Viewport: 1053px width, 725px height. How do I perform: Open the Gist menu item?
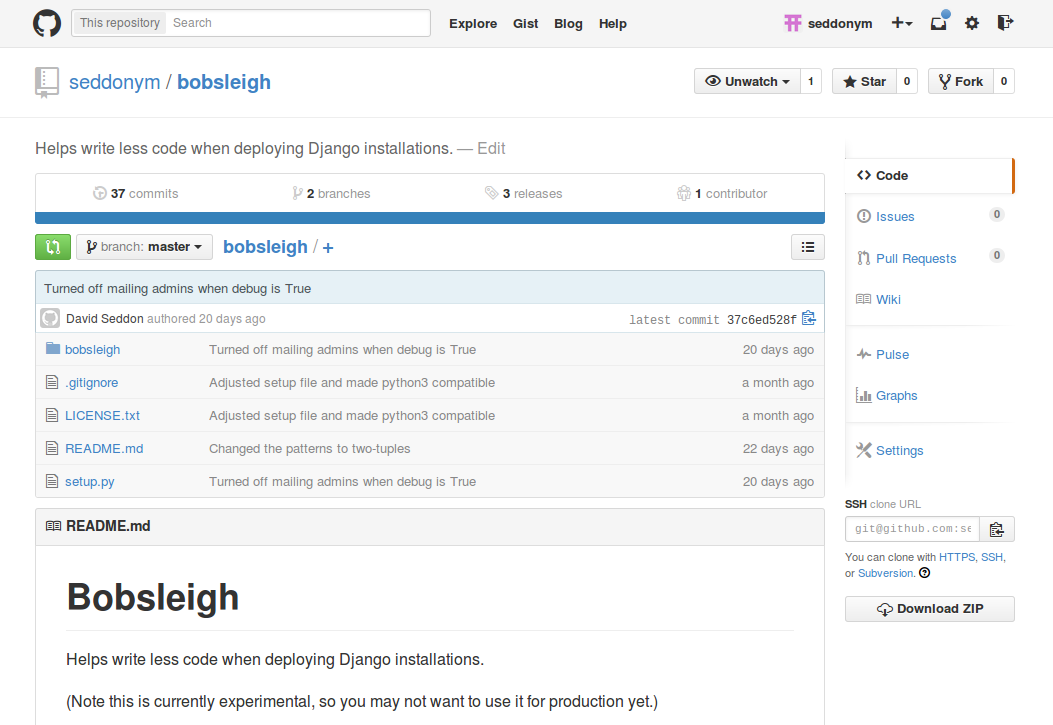525,23
